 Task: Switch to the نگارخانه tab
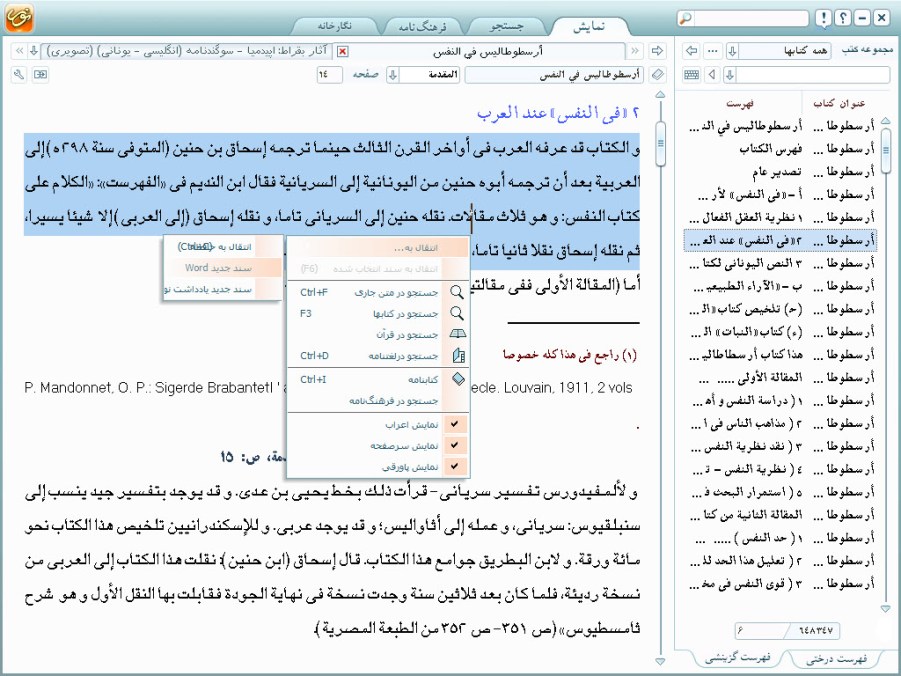click(x=334, y=26)
